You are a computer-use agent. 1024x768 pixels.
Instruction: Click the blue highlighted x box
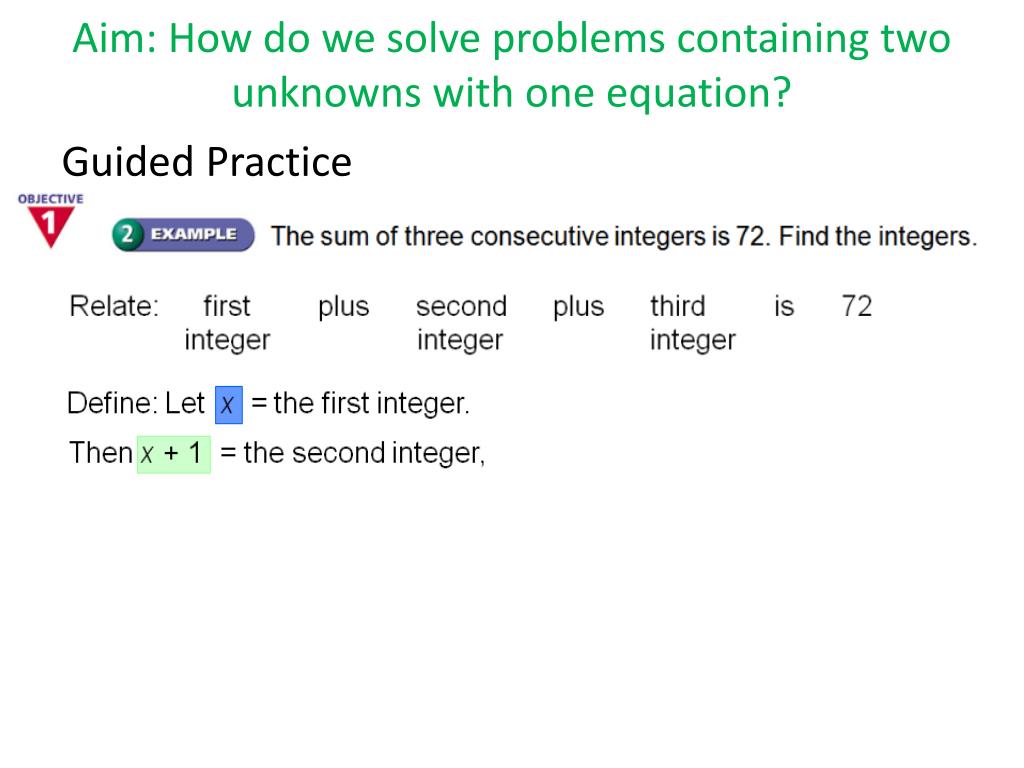coord(229,405)
